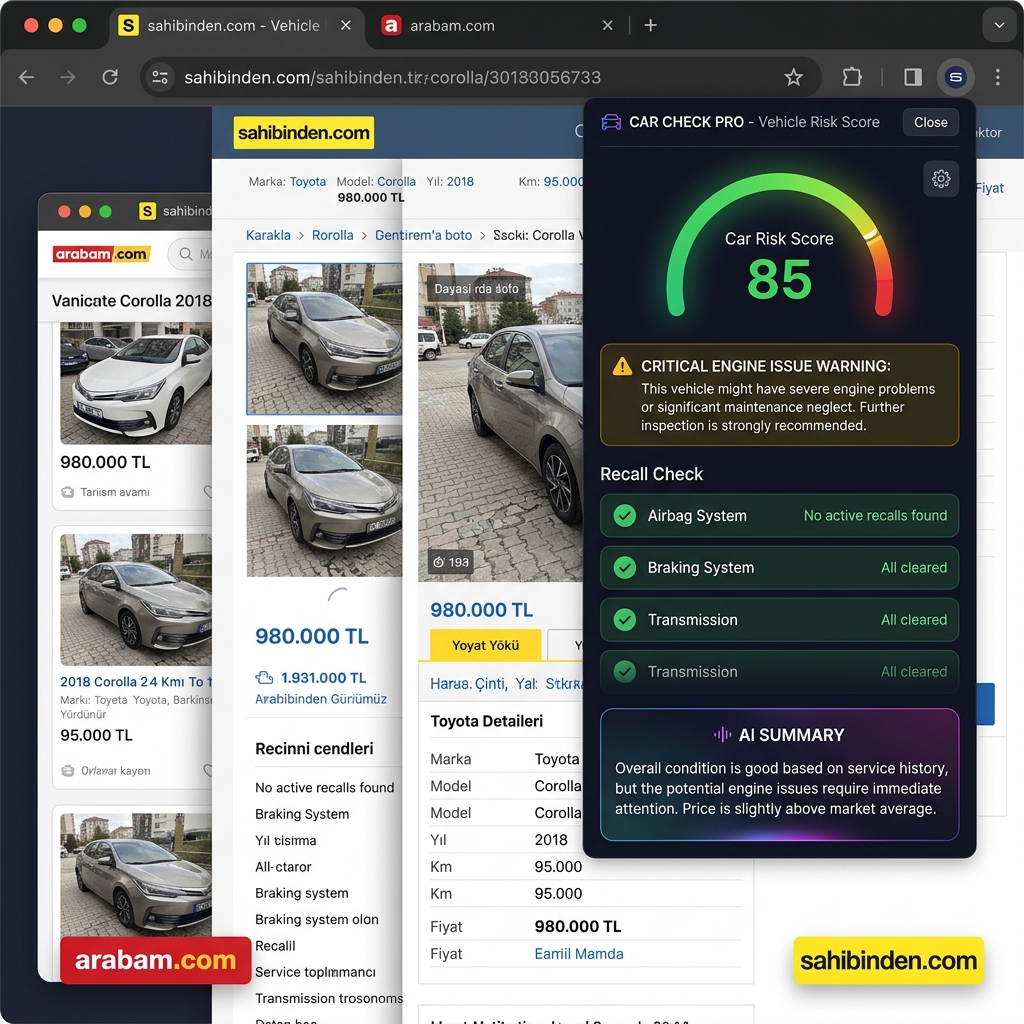
Task: Click the browser back arrow
Action: [x=26, y=78]
